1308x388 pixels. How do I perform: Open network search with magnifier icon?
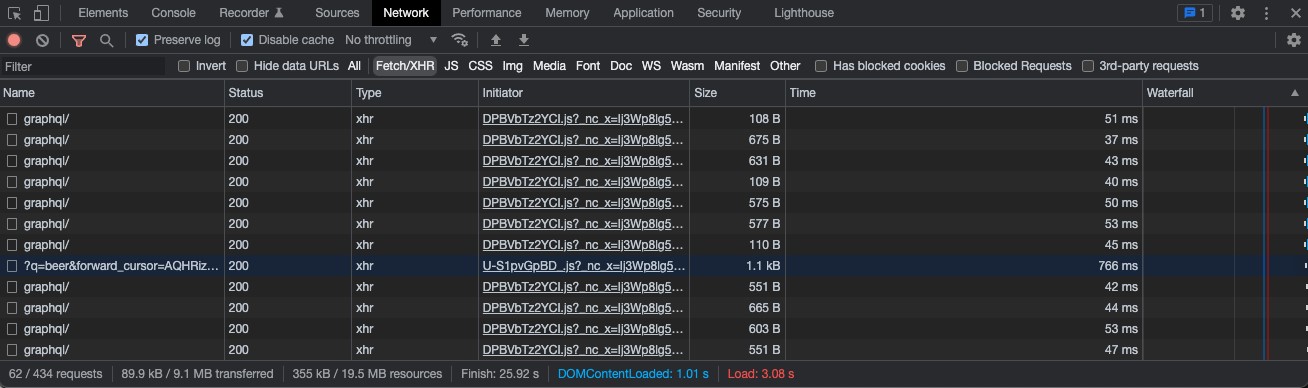point(106,40)
